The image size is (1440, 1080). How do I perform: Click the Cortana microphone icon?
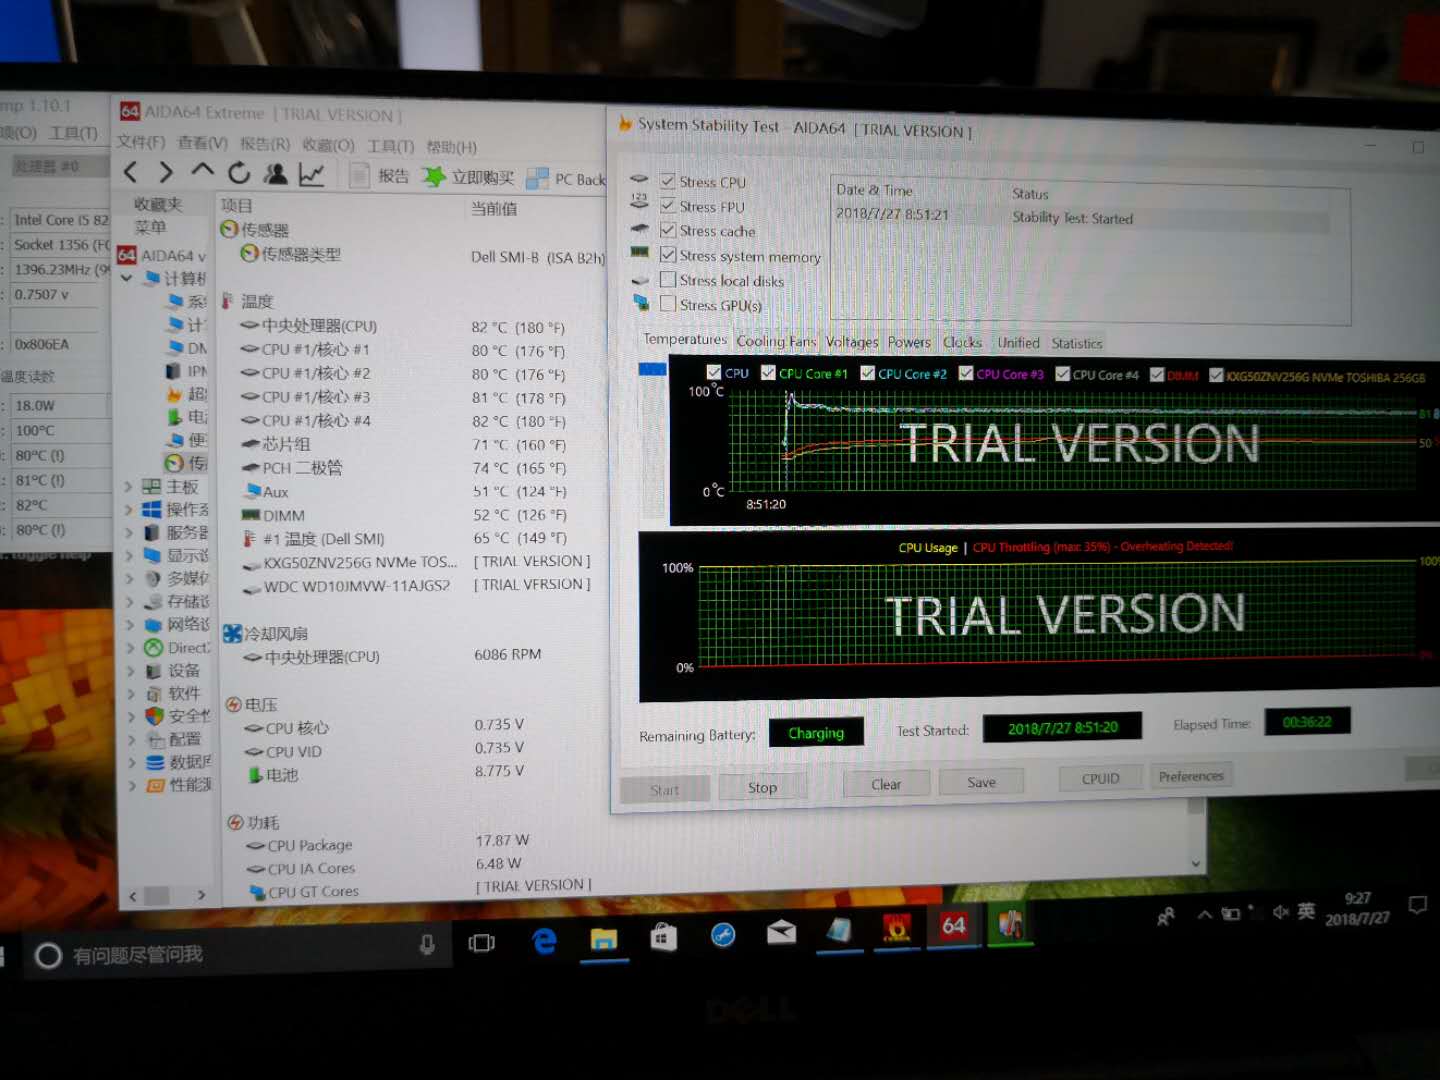click(x=427, y=945)
